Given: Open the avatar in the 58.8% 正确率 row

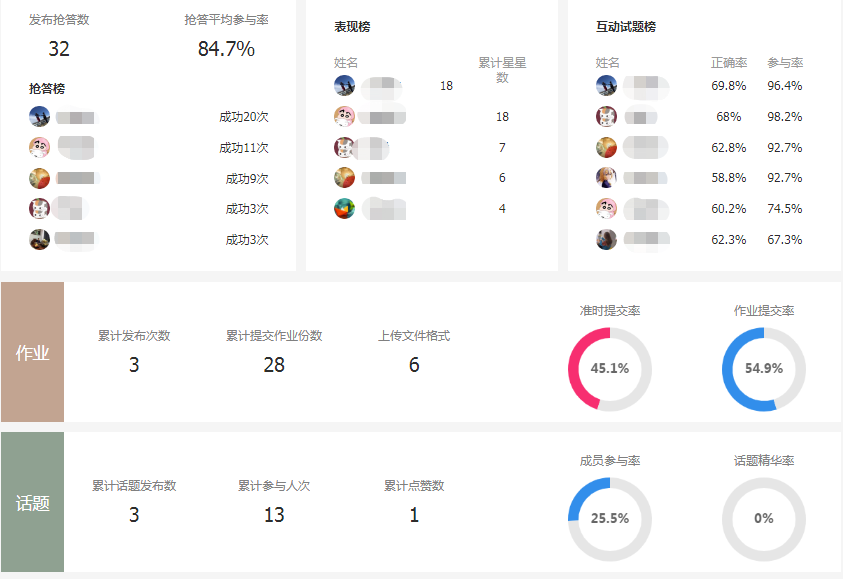Looking at the screenshot, I should [606, 178].
